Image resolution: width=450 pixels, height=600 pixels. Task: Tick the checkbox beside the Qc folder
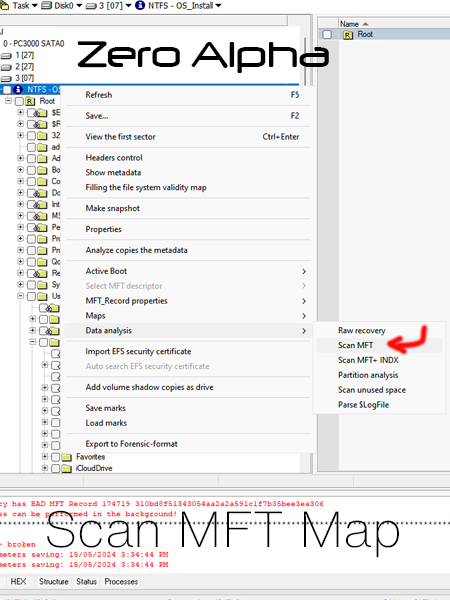click(31, 262)
